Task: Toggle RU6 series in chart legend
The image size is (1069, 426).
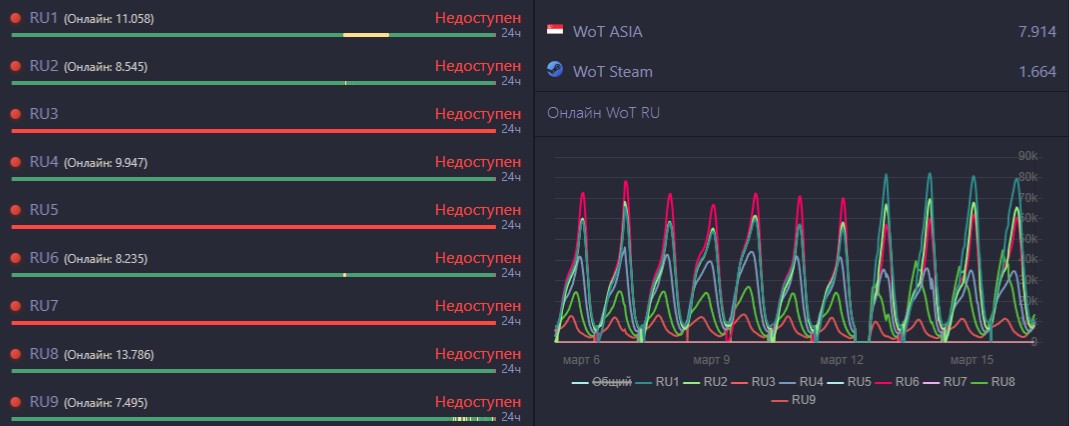Action: tap(897, 382)
